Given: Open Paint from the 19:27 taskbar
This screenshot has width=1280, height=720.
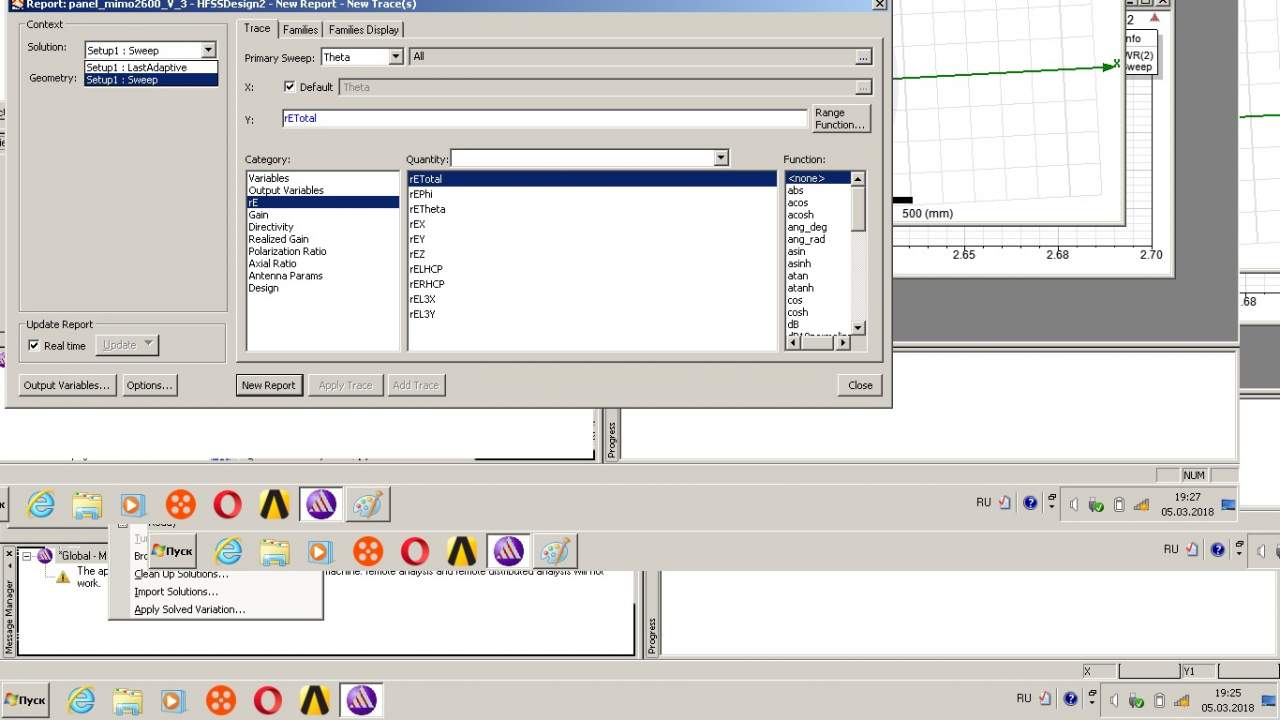Looking at the screenshot, I should [x=367, y=505].
